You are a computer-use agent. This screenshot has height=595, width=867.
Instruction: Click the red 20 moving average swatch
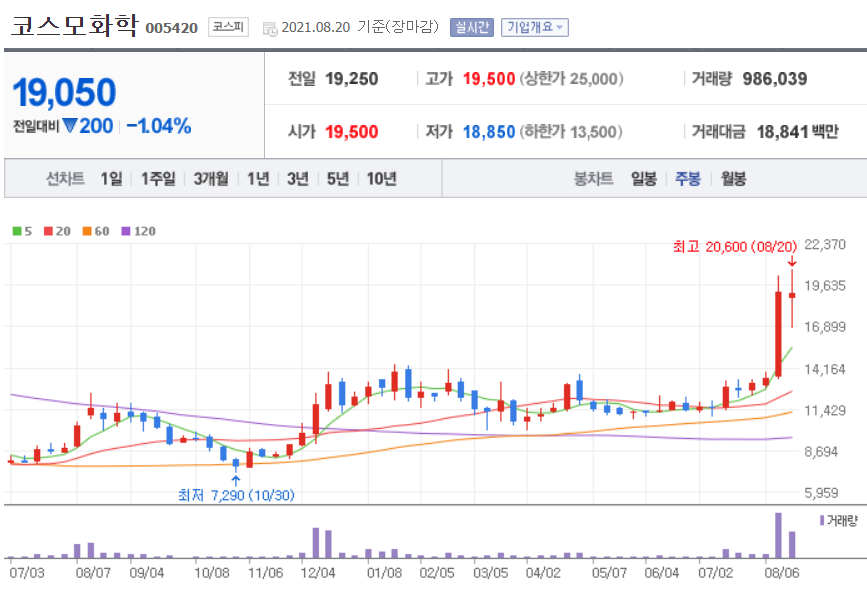tap(49, 231)
